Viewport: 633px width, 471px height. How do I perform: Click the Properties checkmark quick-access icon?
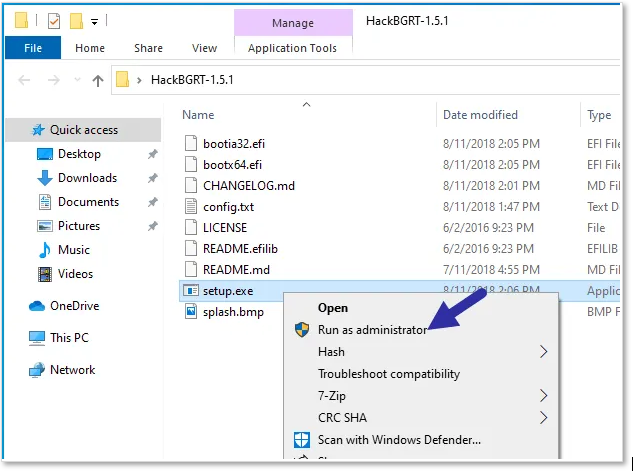tap(54, 21)
